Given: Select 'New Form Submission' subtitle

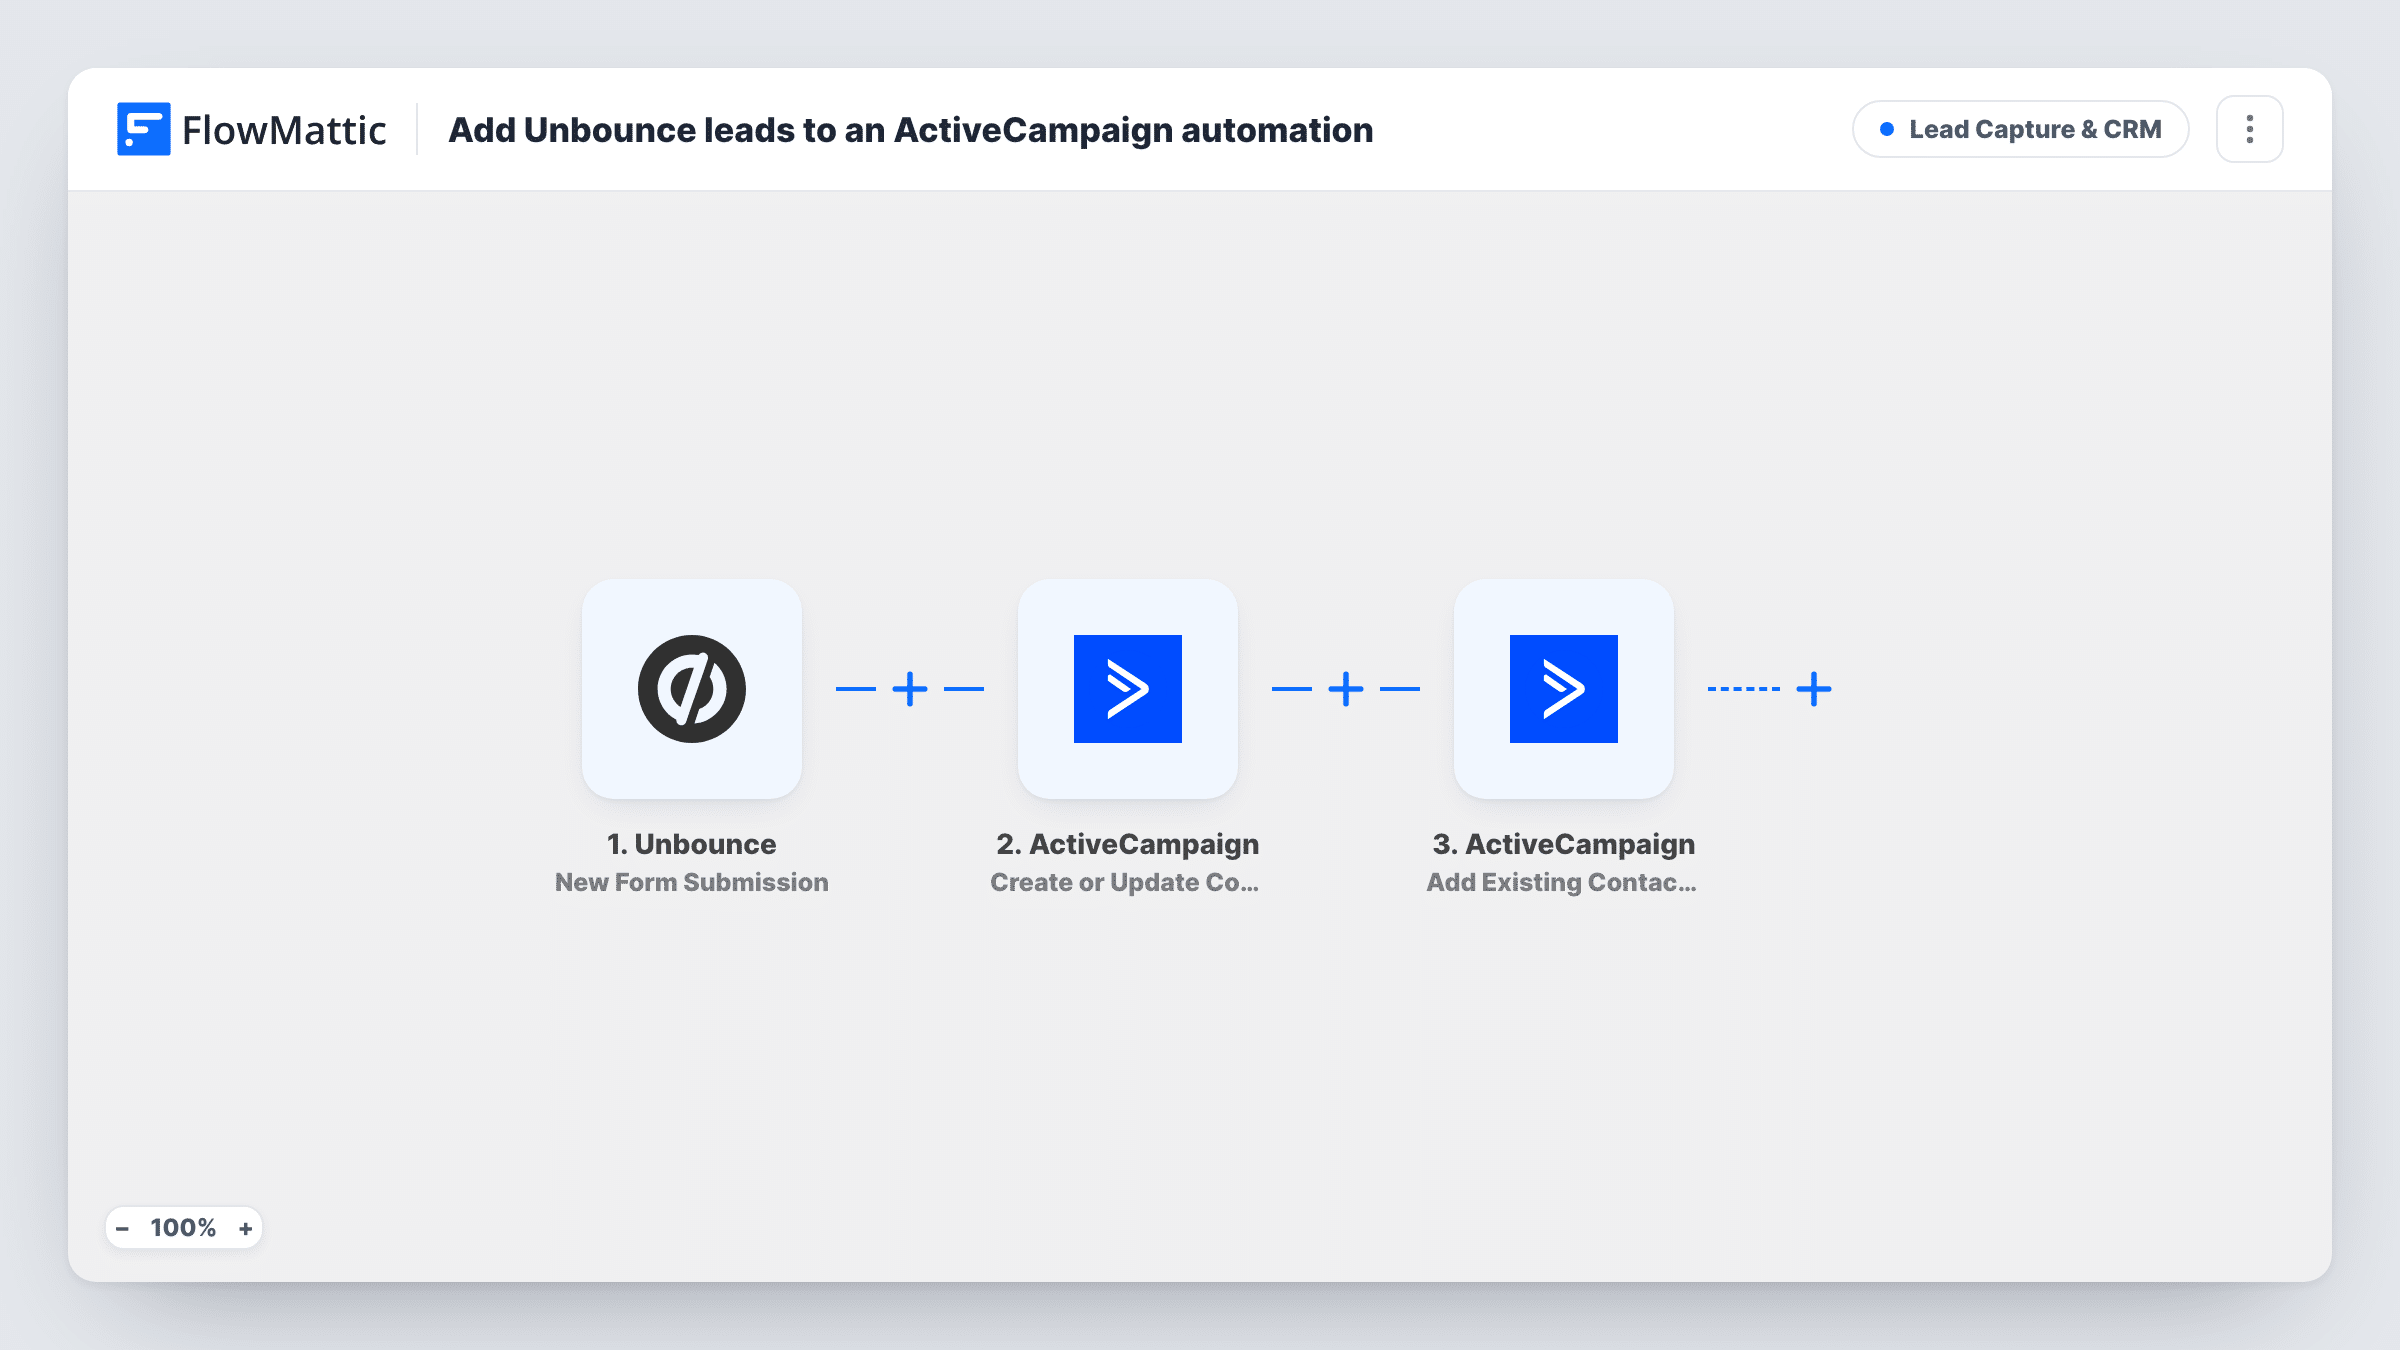Looking at the screenshot, I should pos(692,882).
